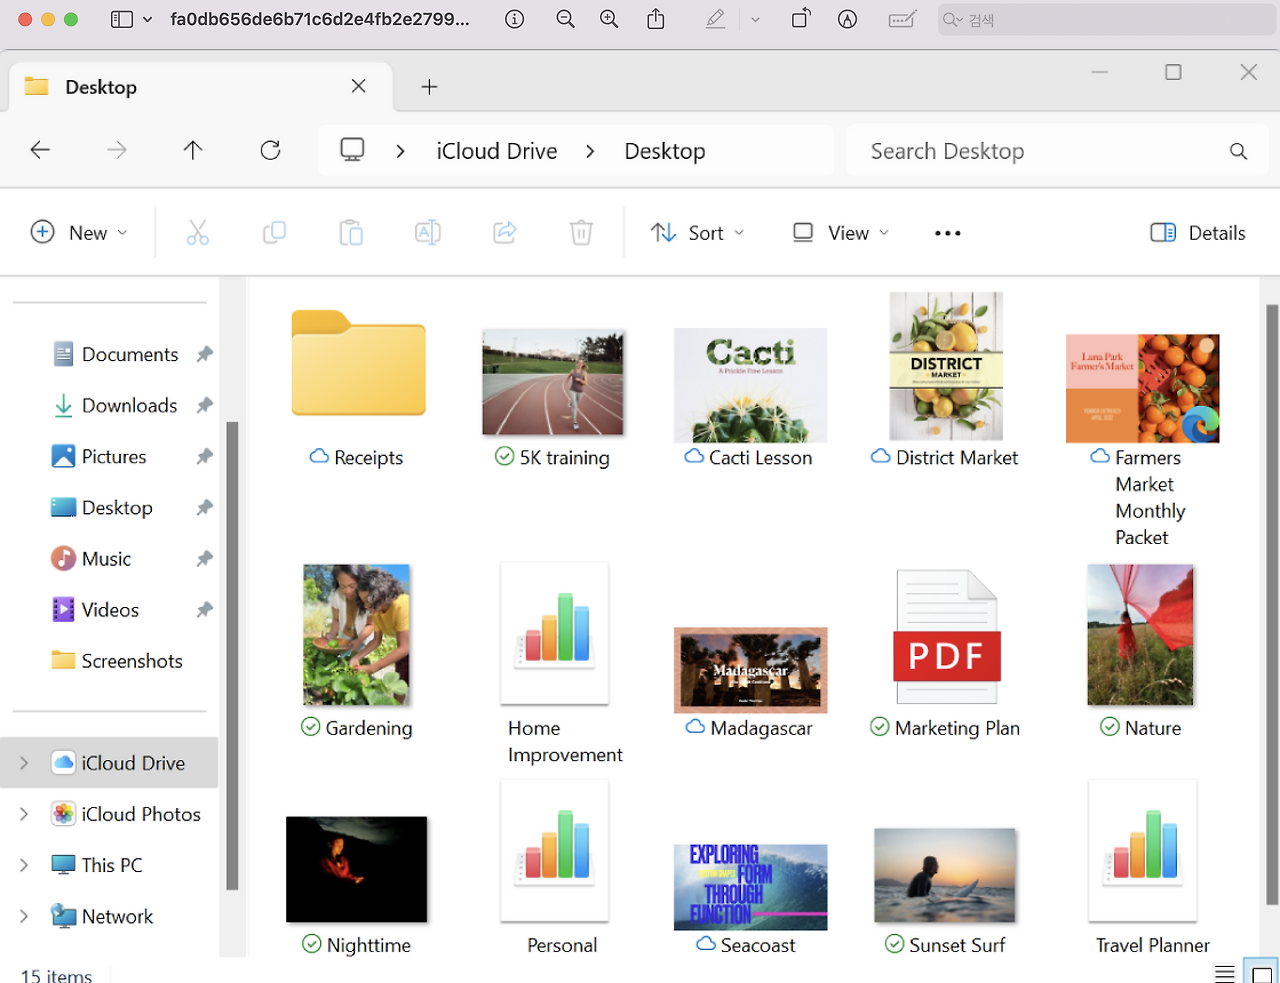1280x983 pixels.
Task: Select the Marketing Plan PDF file
Action: click(946, 652)
